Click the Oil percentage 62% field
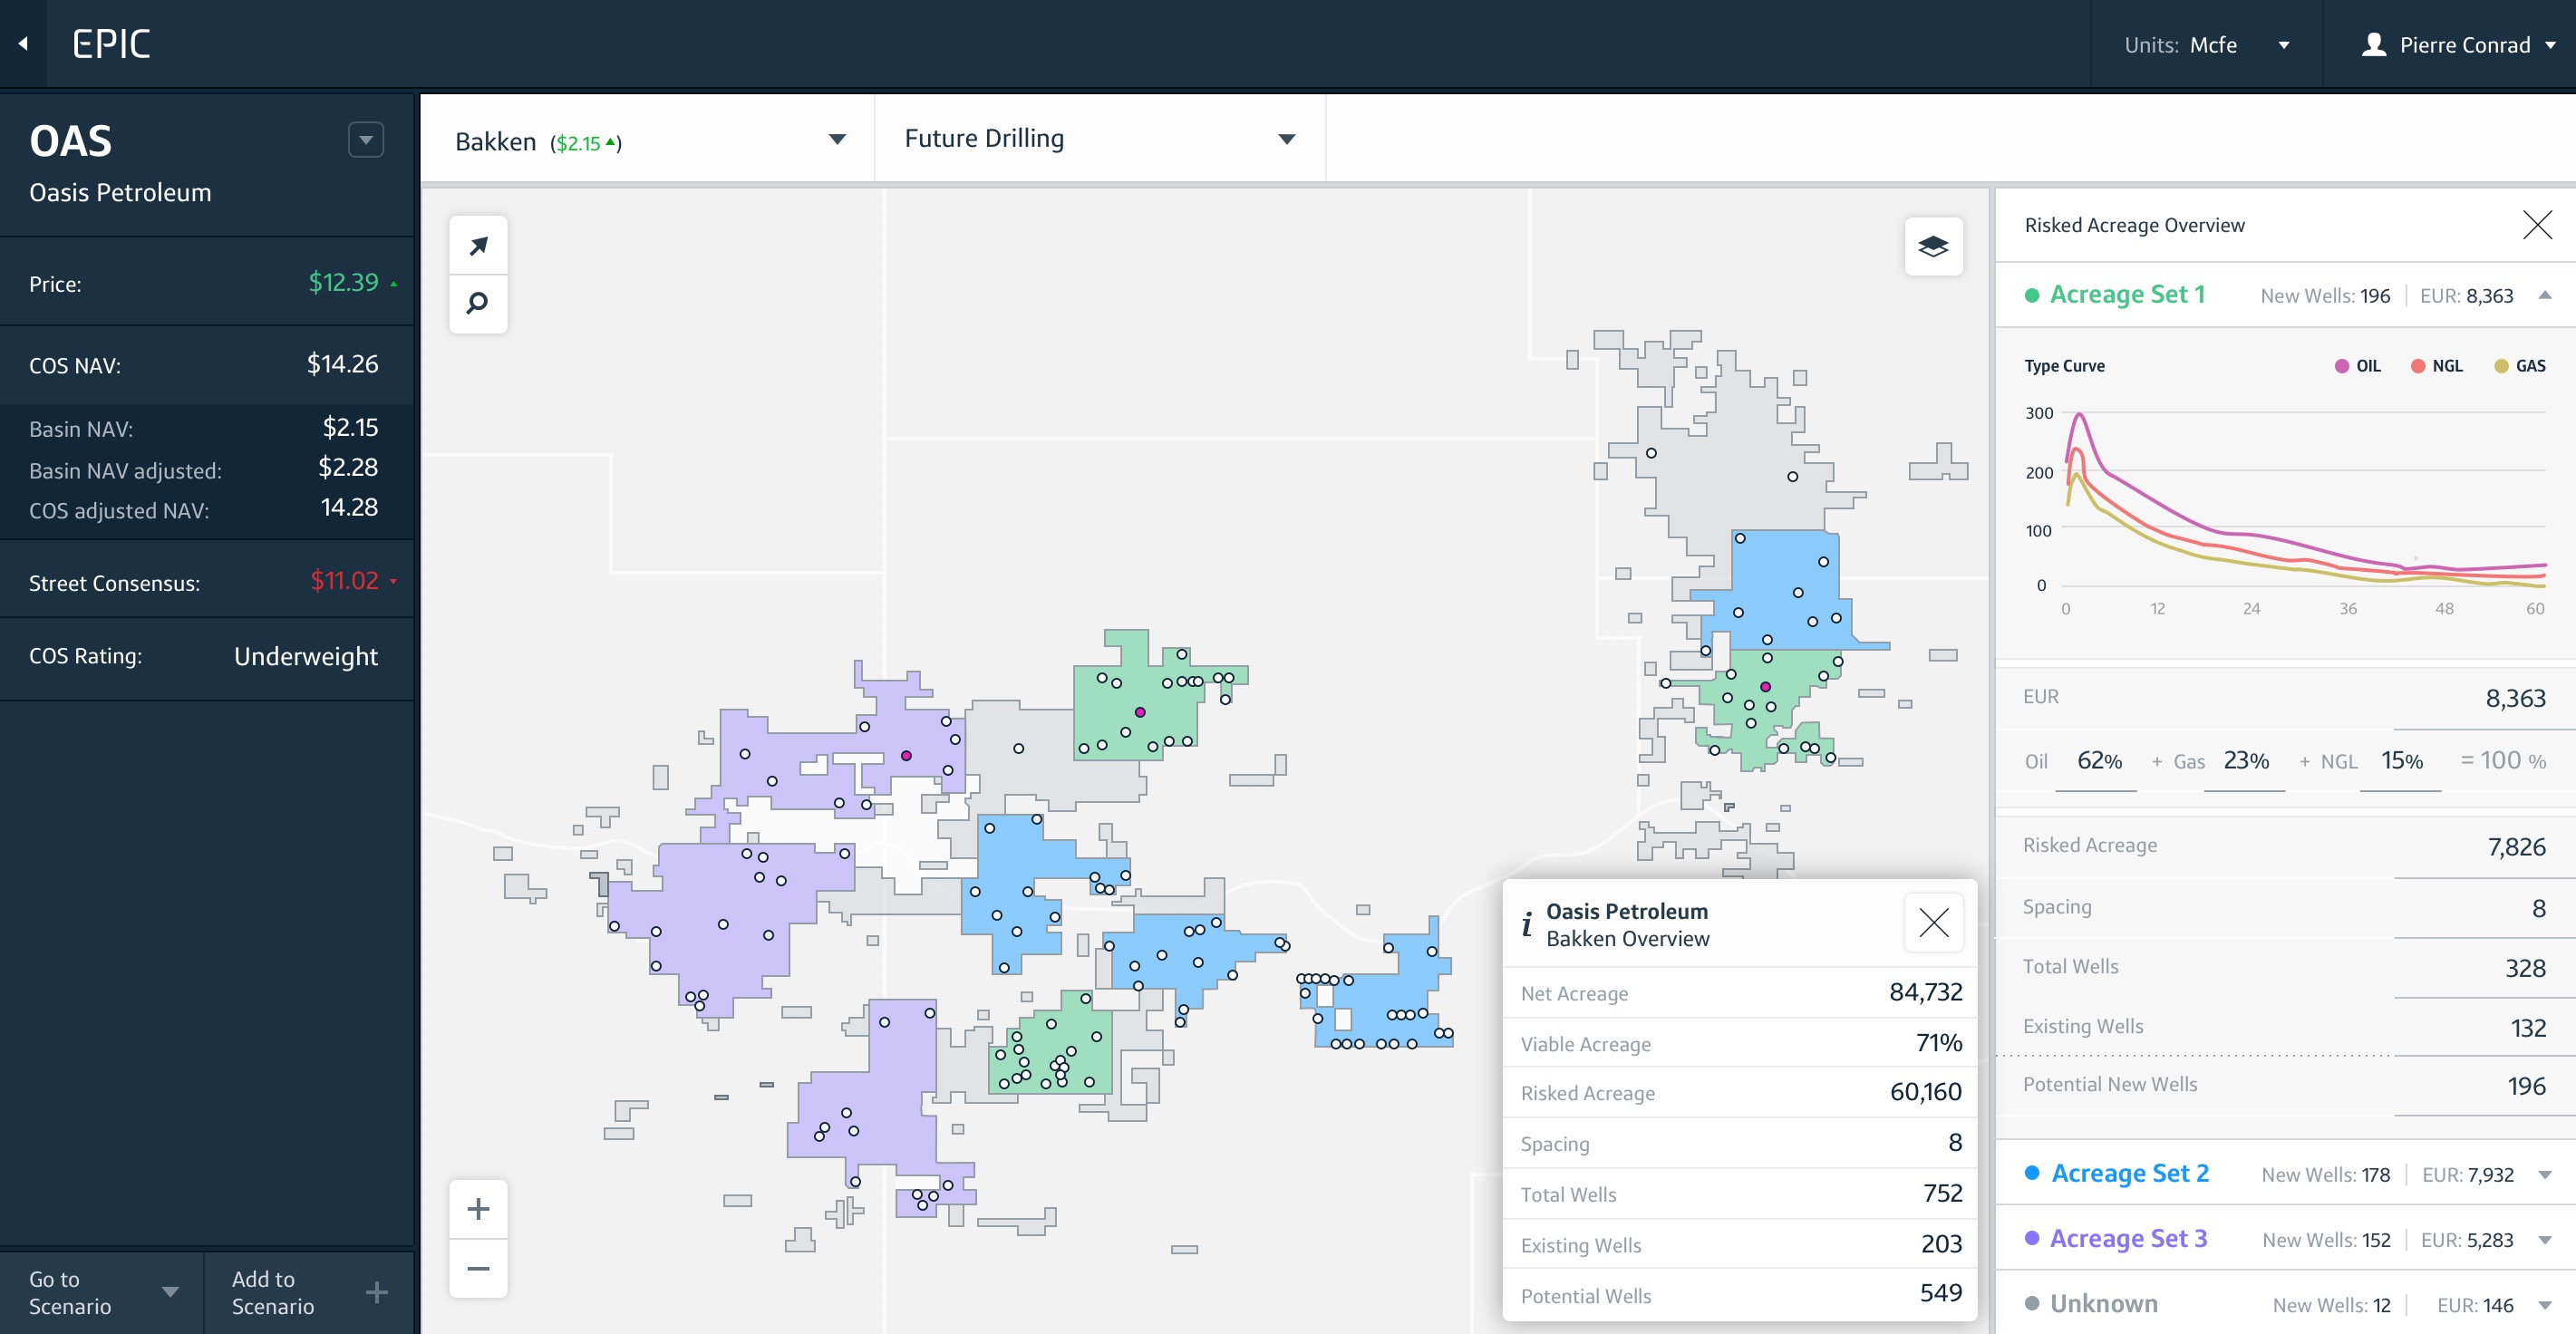Viewport: 2576px width, 1334px height. tap(2098, 761)
